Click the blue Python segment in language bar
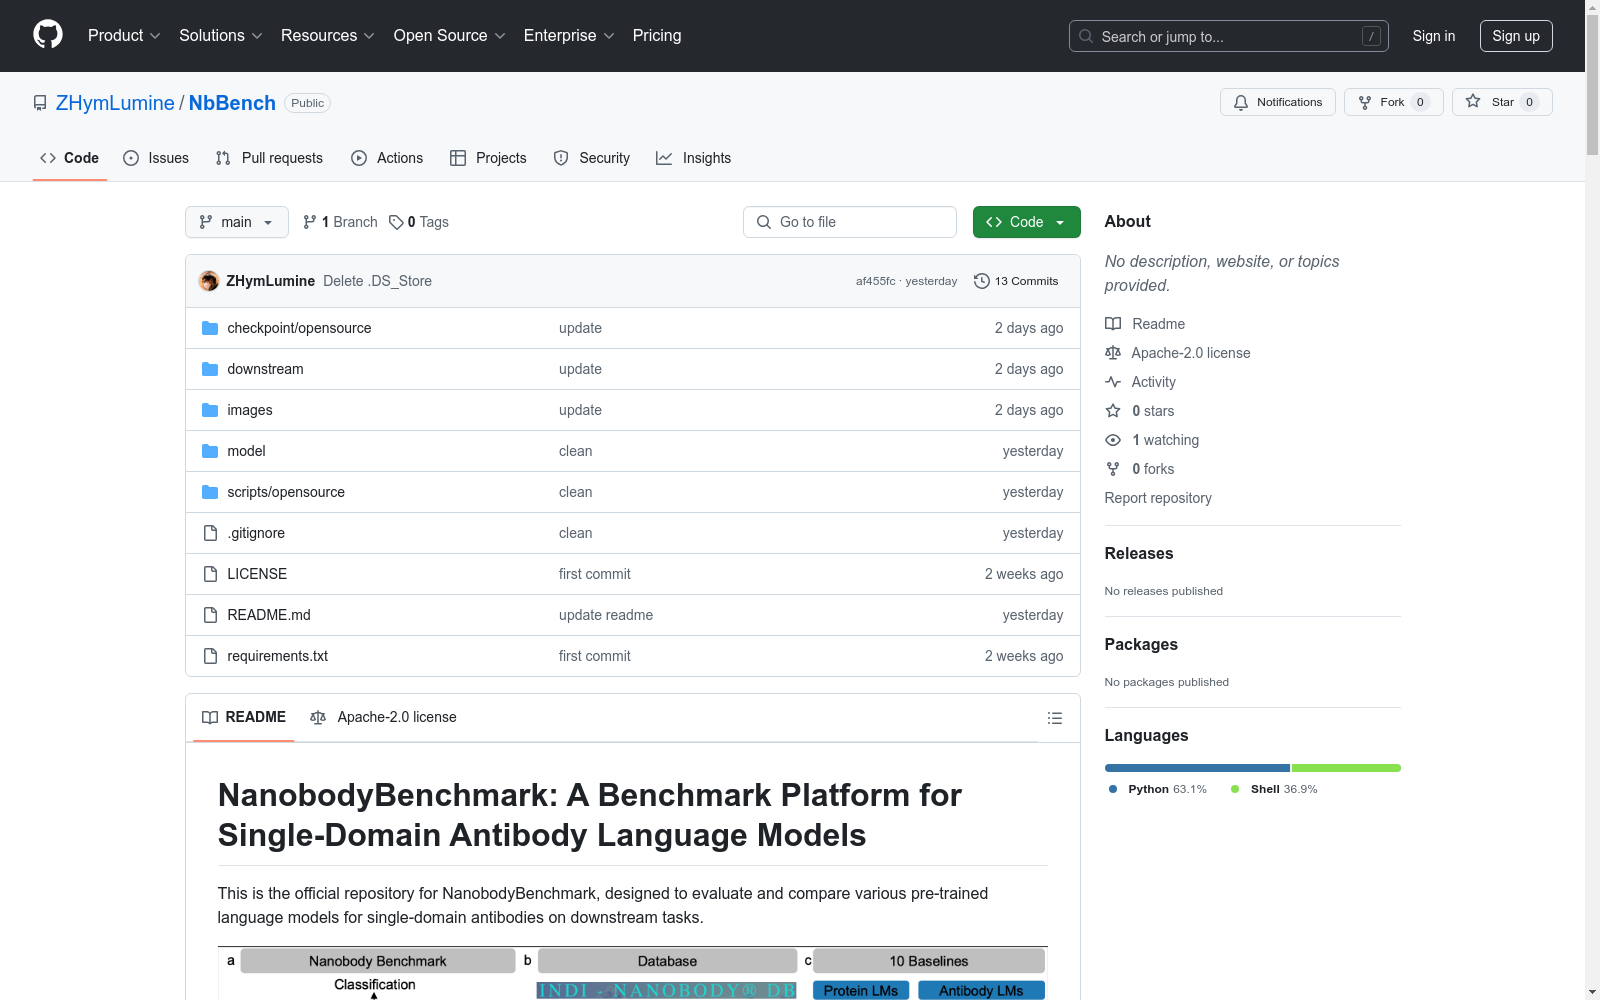 tap(1197, 768)
